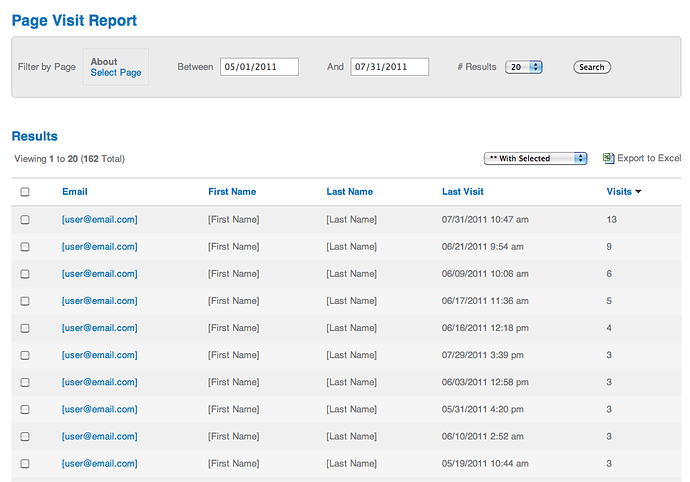The width and height of the screenshot is (690, 482).
Task: Open user email in 06/10/2011 2:52 am row
Action: (x=99, y=436)
